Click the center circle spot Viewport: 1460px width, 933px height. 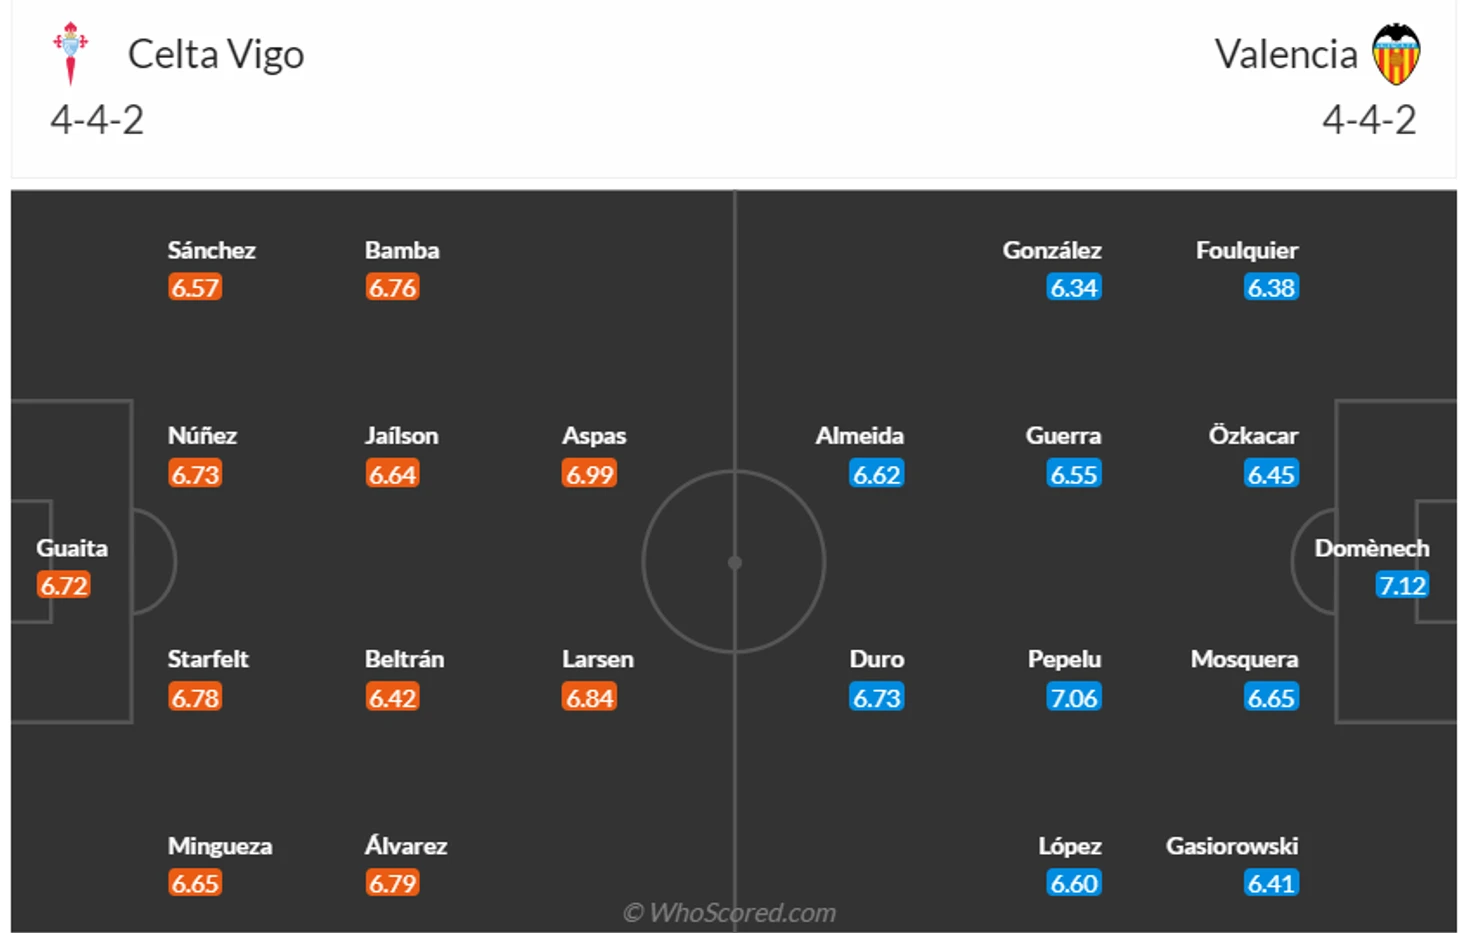click(x=735, y=562)
